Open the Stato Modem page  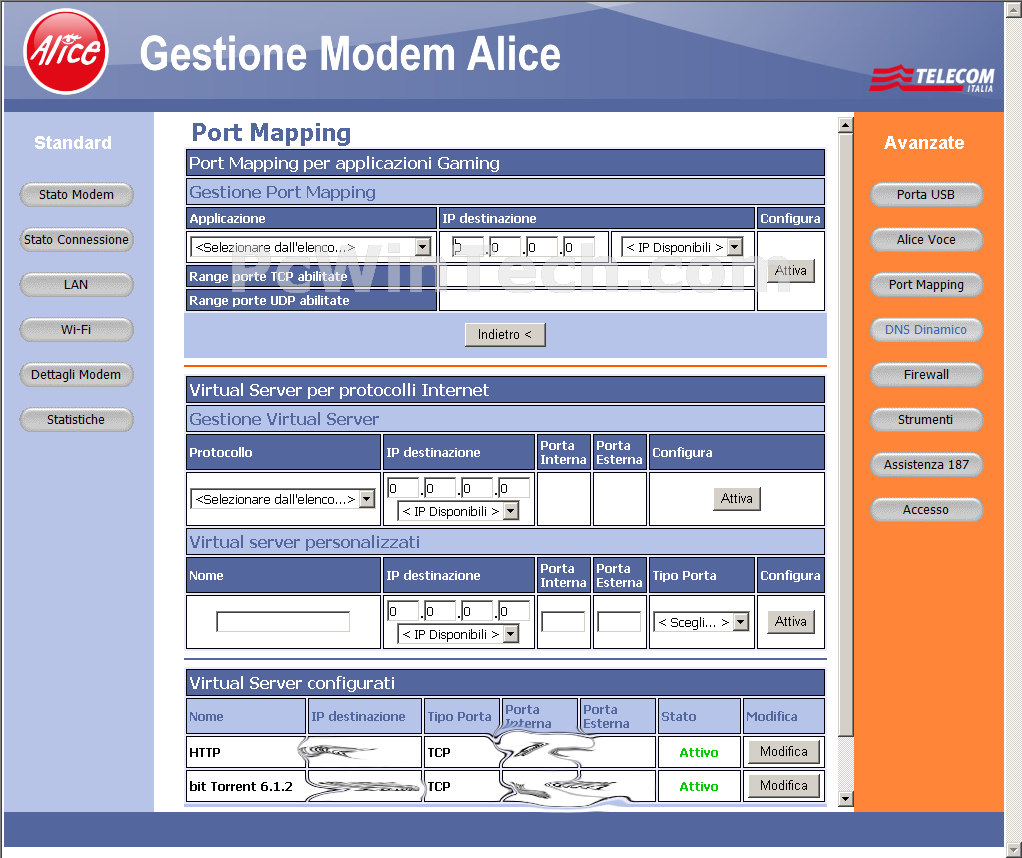coord(76,194)
